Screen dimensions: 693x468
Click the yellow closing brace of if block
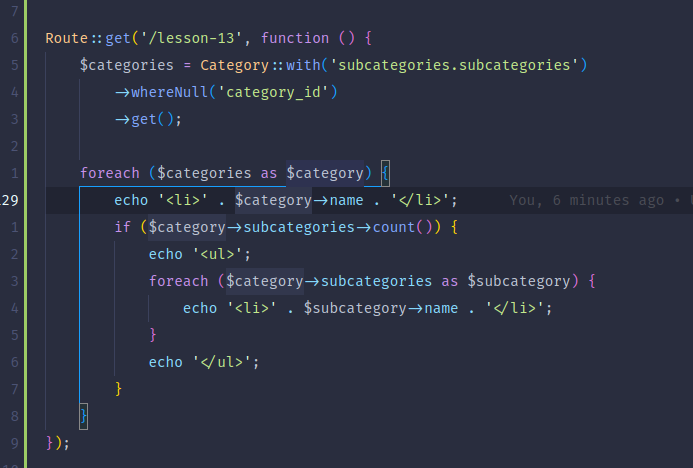(118, 389)
